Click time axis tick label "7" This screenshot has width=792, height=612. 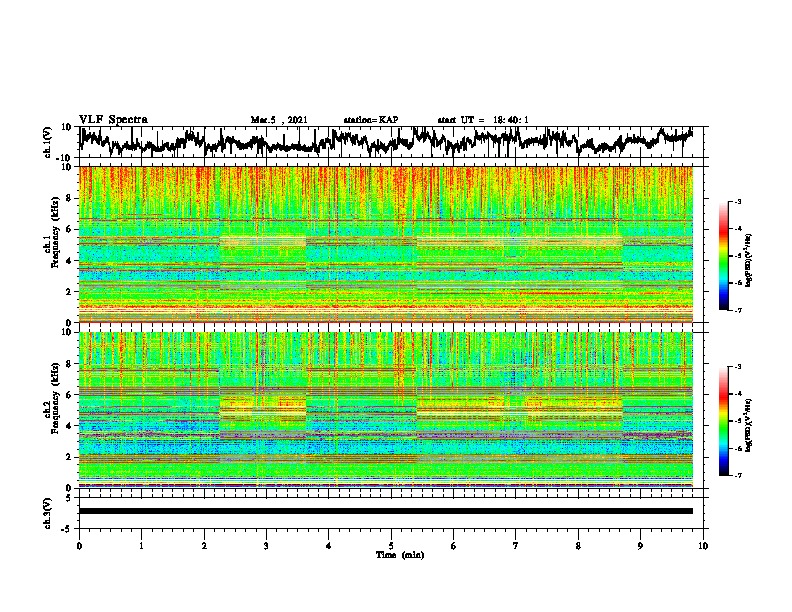click(516, 546)
